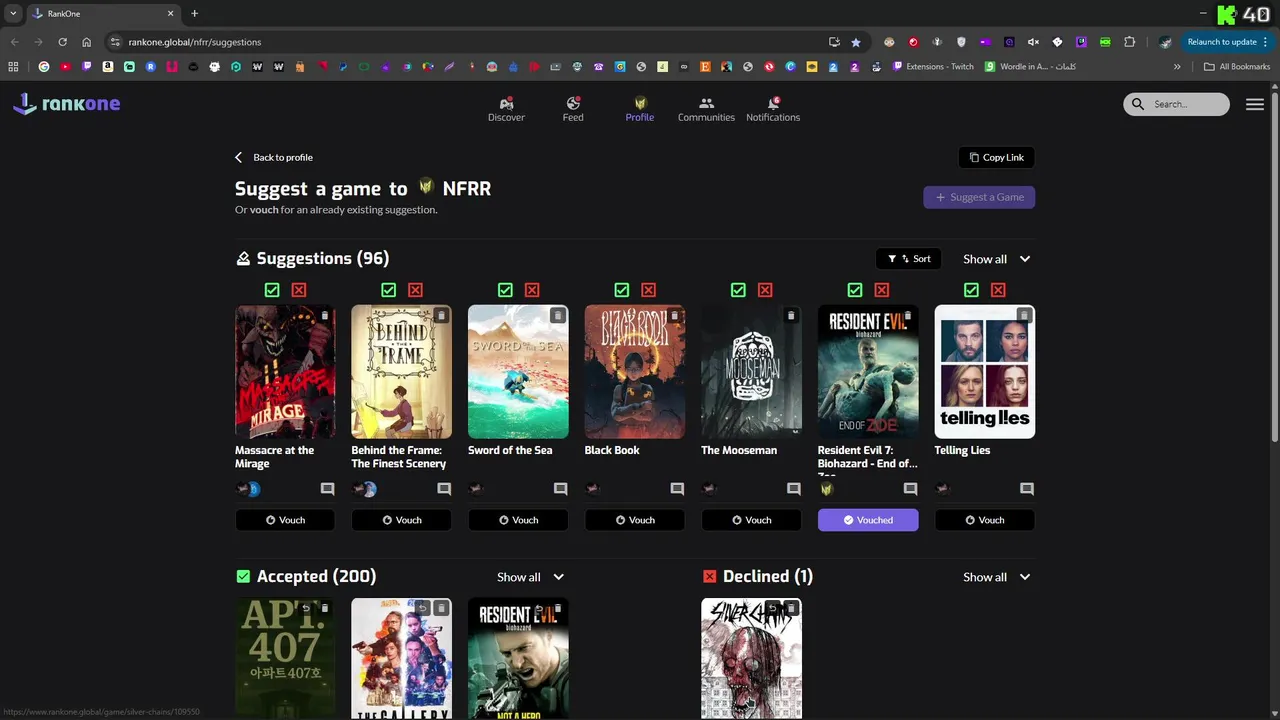Open the All Bookmarks folder

click(x=1237, y=67)
